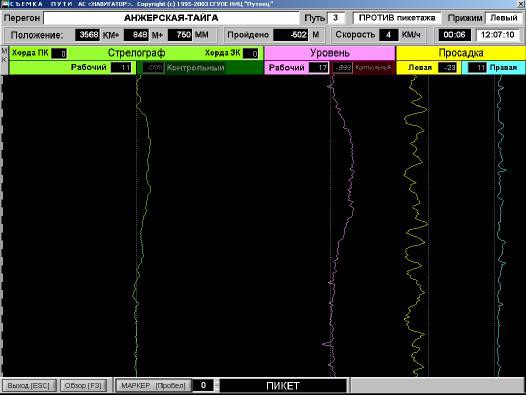This screenshot has height=395, width=526.
Task: Click the Хорда ЗК value box
Action: [x=251, y=53]
